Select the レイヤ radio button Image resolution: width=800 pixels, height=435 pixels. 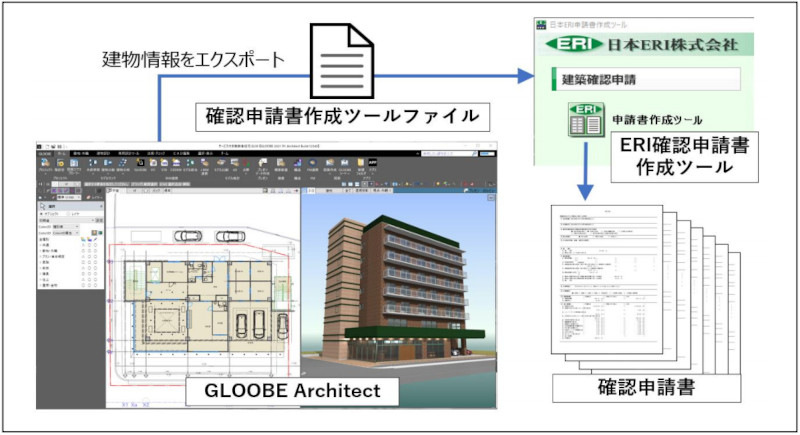68,214
